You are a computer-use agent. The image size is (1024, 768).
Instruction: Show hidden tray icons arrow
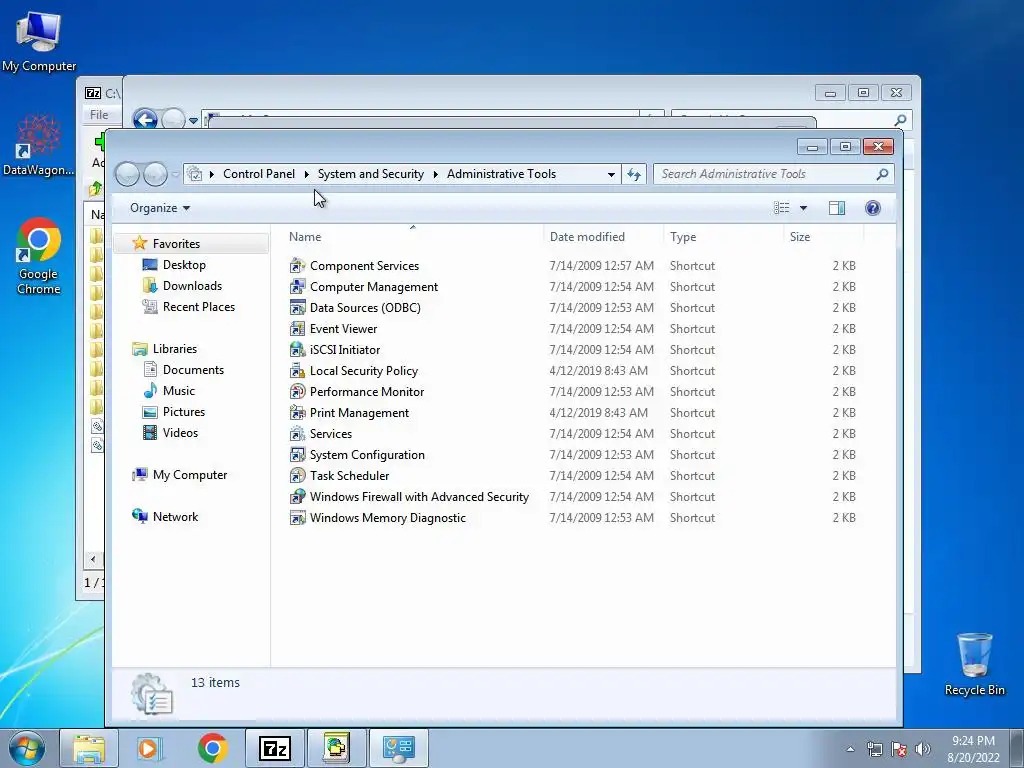pos(850,749)
